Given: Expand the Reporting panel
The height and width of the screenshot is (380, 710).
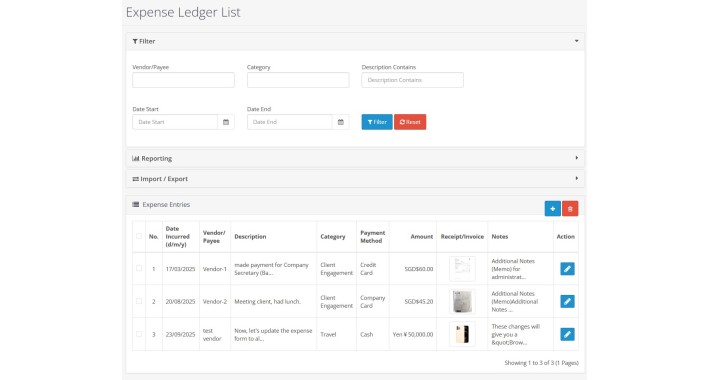Looking at the screenshot, I should 355,158.
